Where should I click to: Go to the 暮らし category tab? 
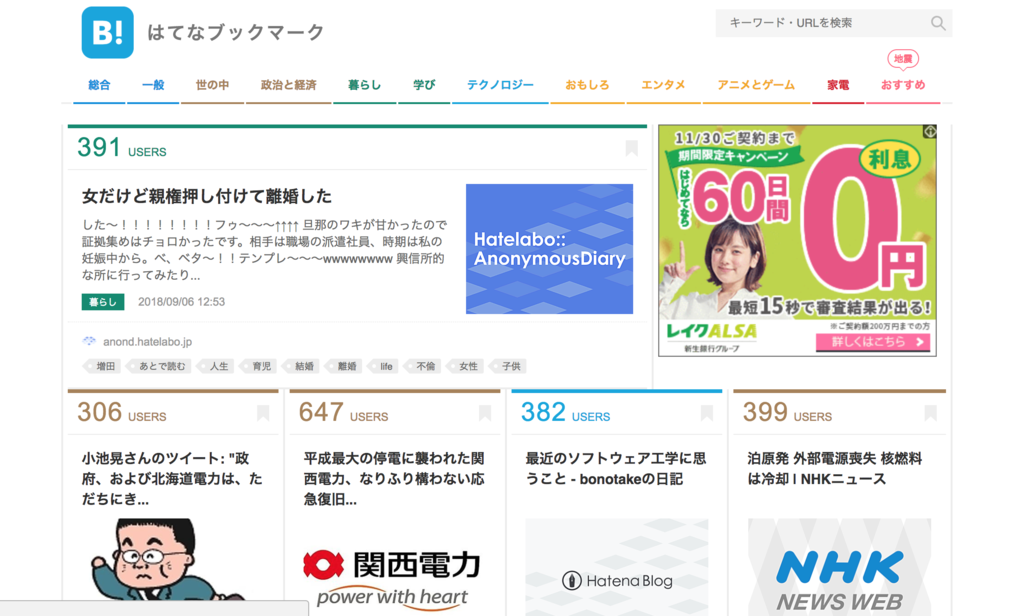(364, 85)
